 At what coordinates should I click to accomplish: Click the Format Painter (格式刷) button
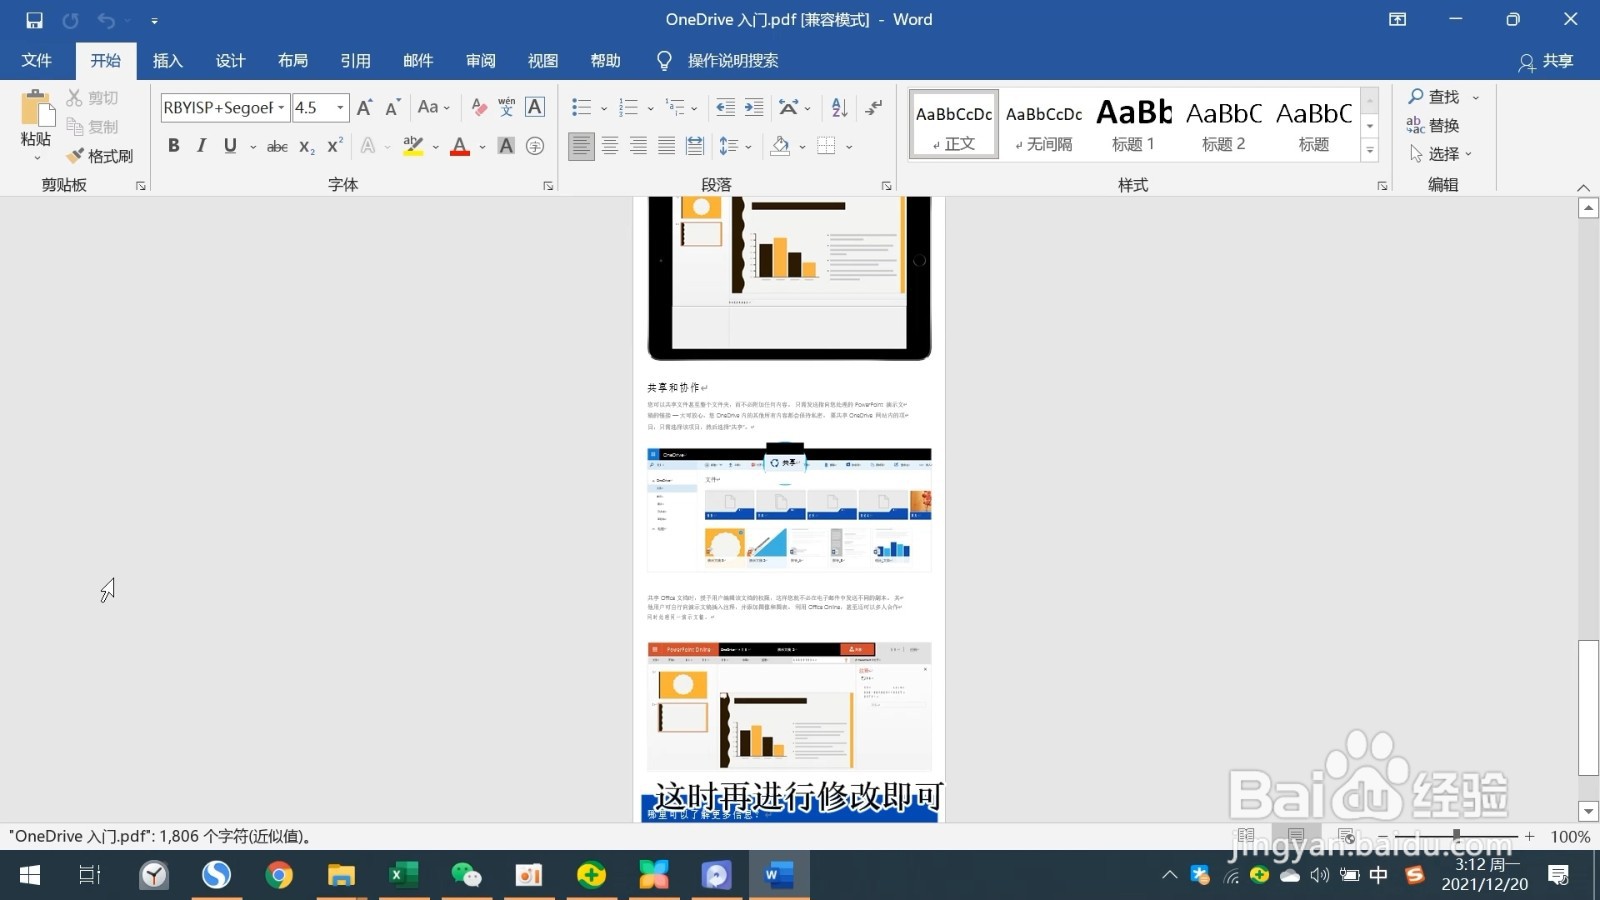click(x=100, y=156)
